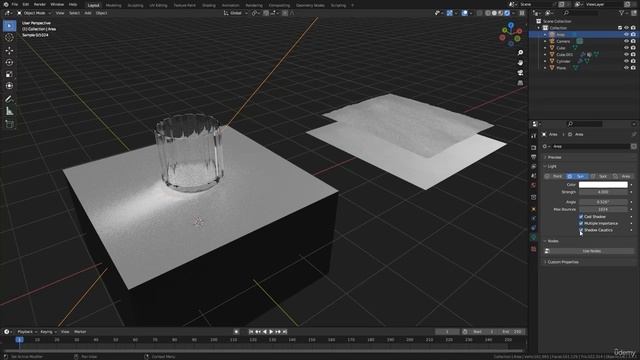Play the animation in the timeline
Image resolution: width=640 pixels, height=360 pixels.
tap(271, 332)
